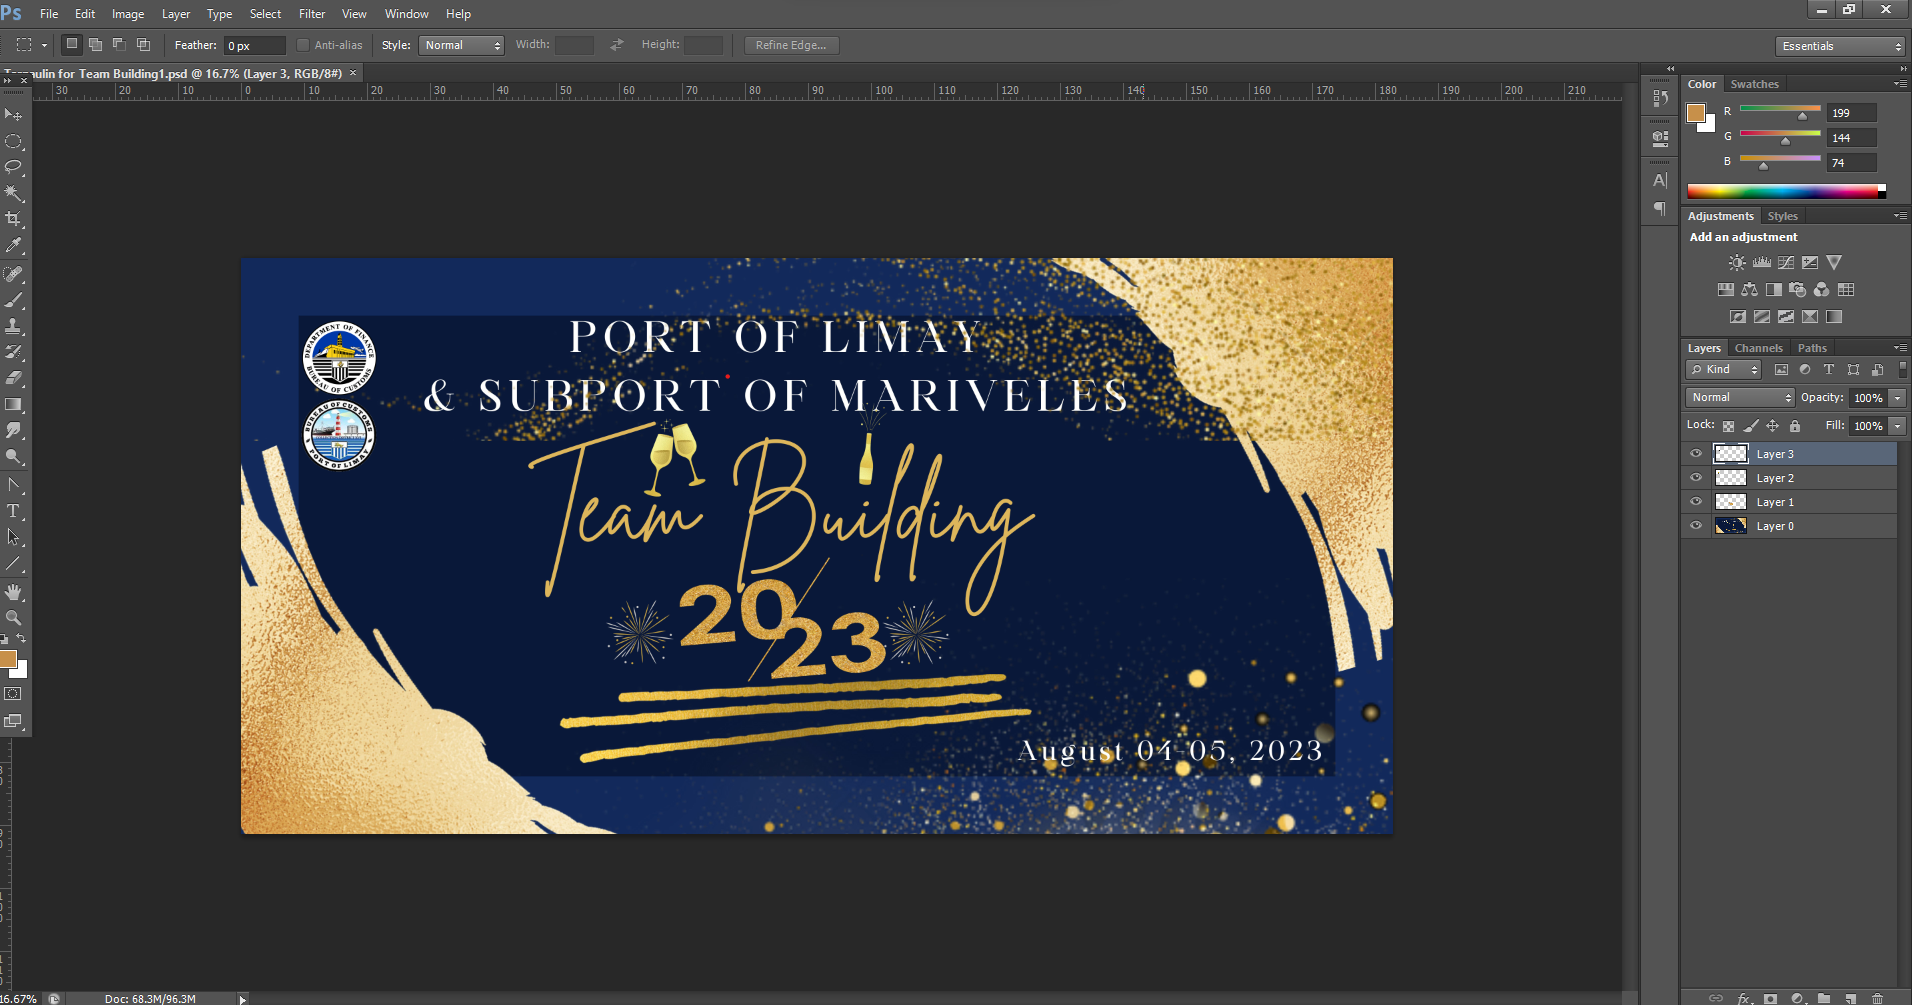Screen dimensions: 1912x1005
Task: Switch to the Channels tab
Action: pos(1759,348)
